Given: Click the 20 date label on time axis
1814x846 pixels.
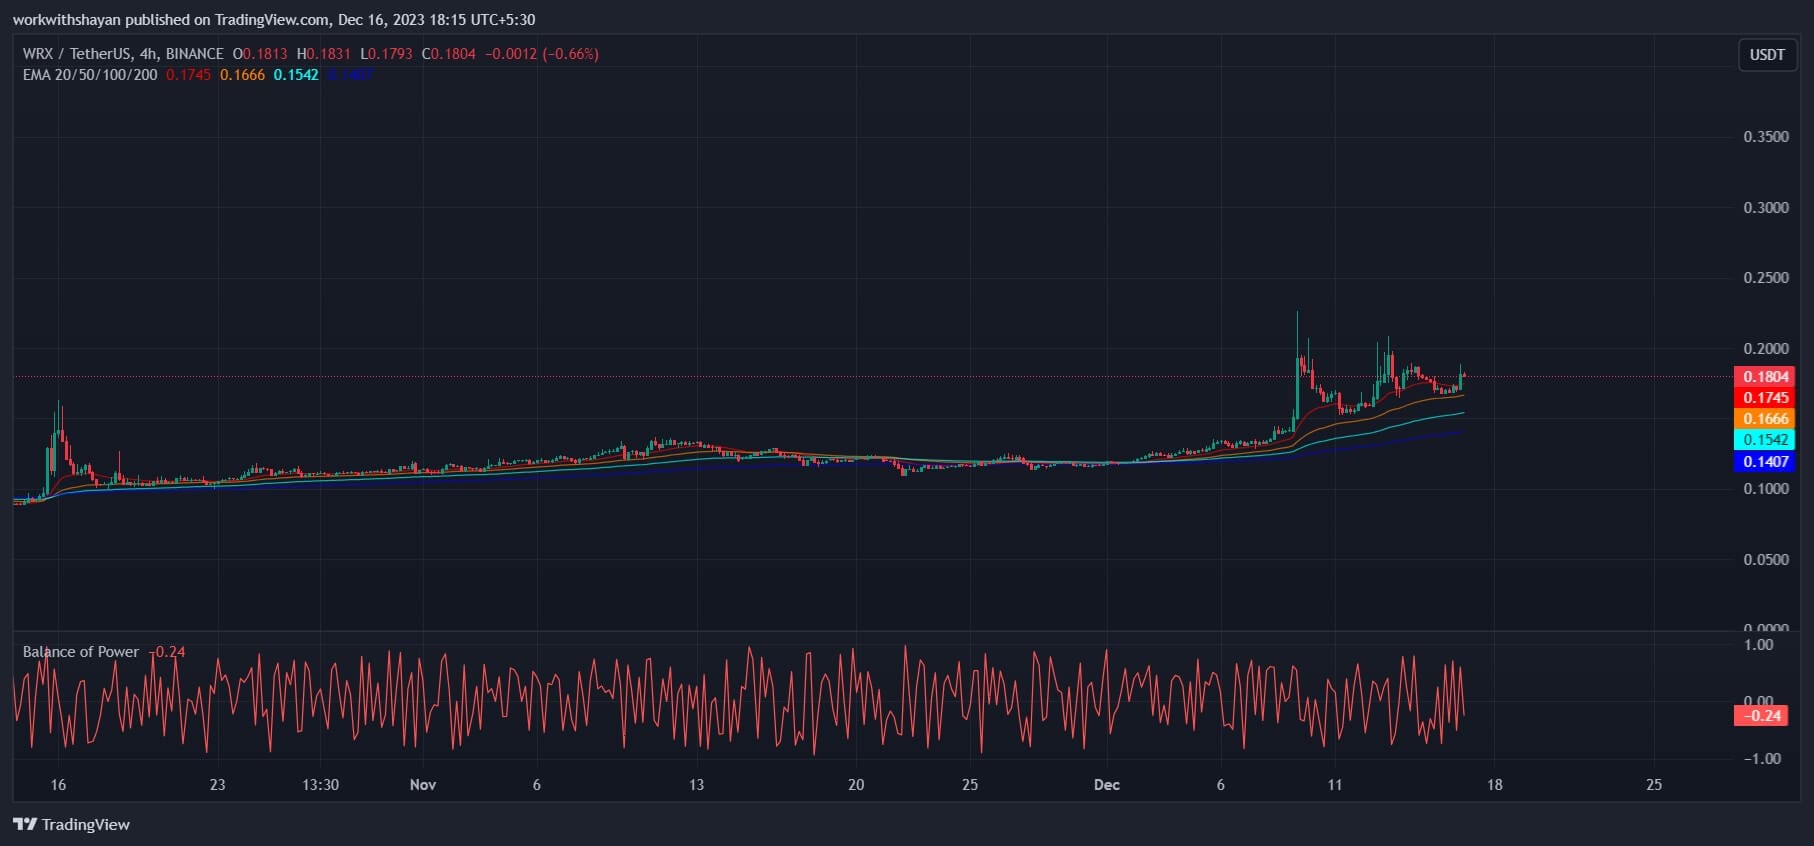Looking at the screenshot, I should point(856,785).
